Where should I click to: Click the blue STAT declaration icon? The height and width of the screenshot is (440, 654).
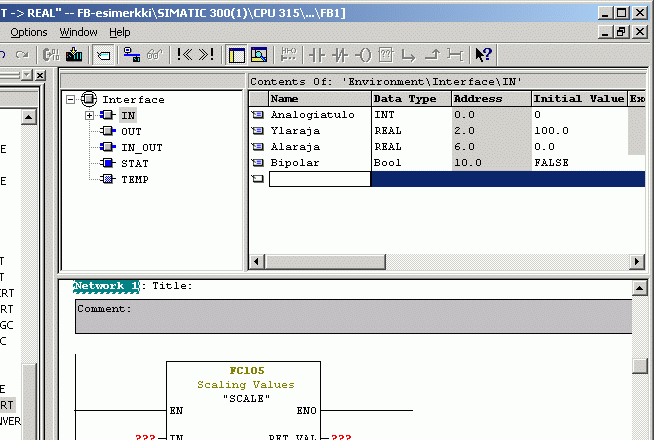pos(107,163)
